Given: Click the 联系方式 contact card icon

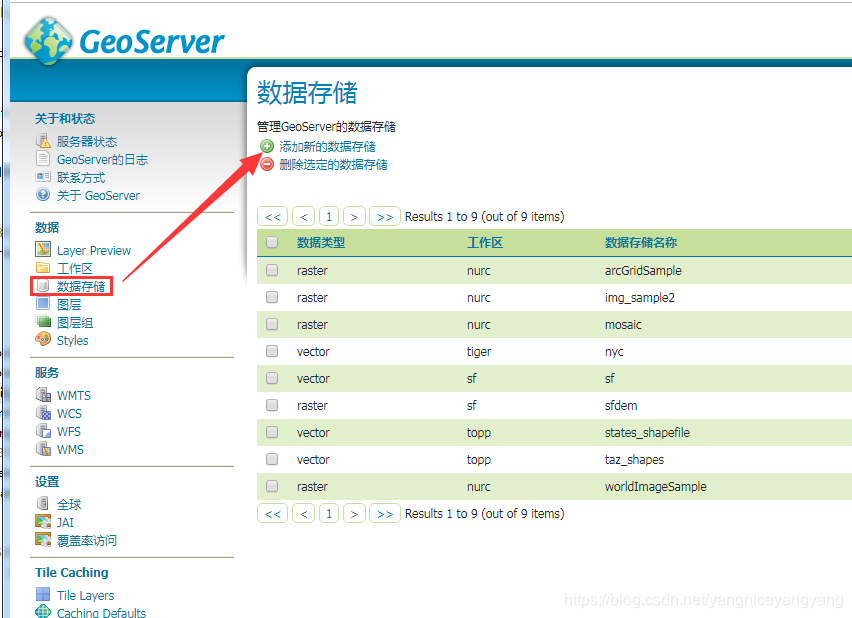Looking at the screenshot, I should click(x=43, y=177).
